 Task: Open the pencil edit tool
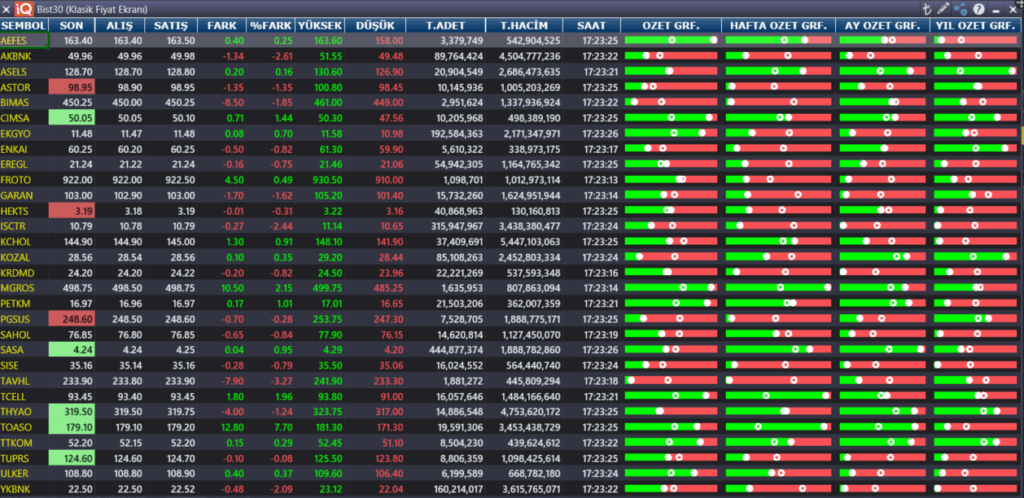[x=943, y=9]
